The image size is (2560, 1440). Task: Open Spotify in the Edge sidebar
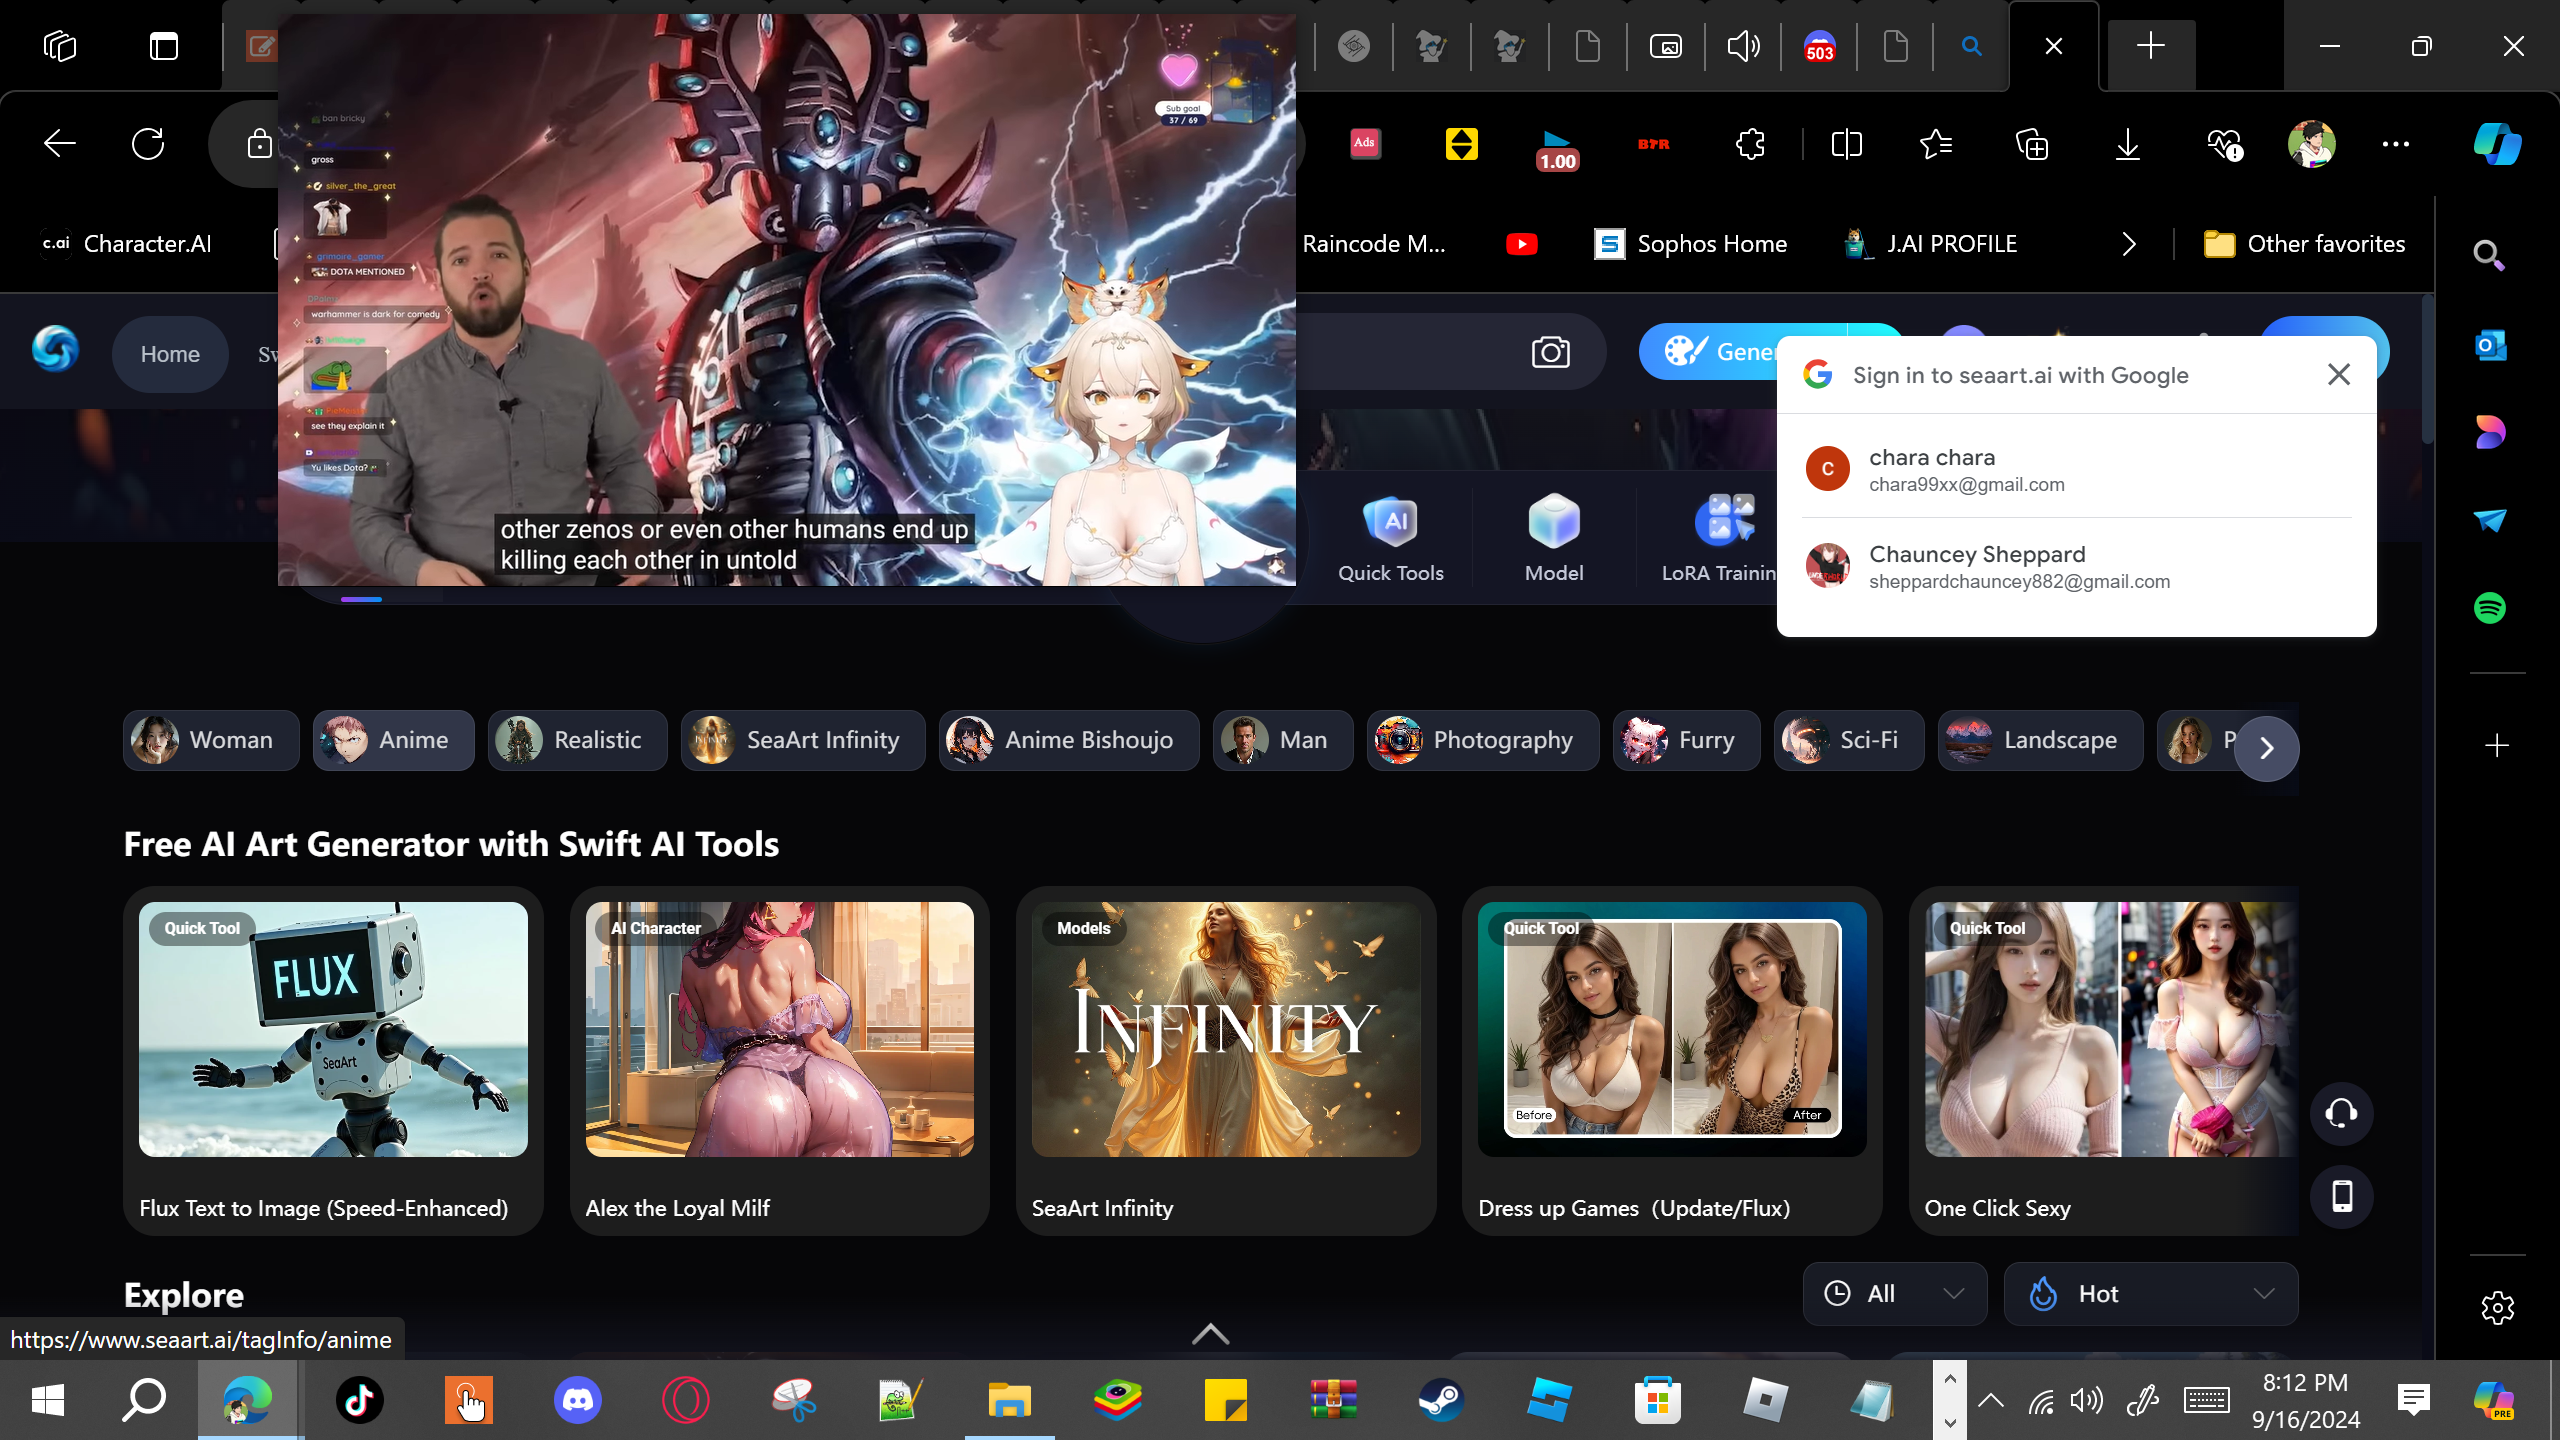pos(2489,607)
